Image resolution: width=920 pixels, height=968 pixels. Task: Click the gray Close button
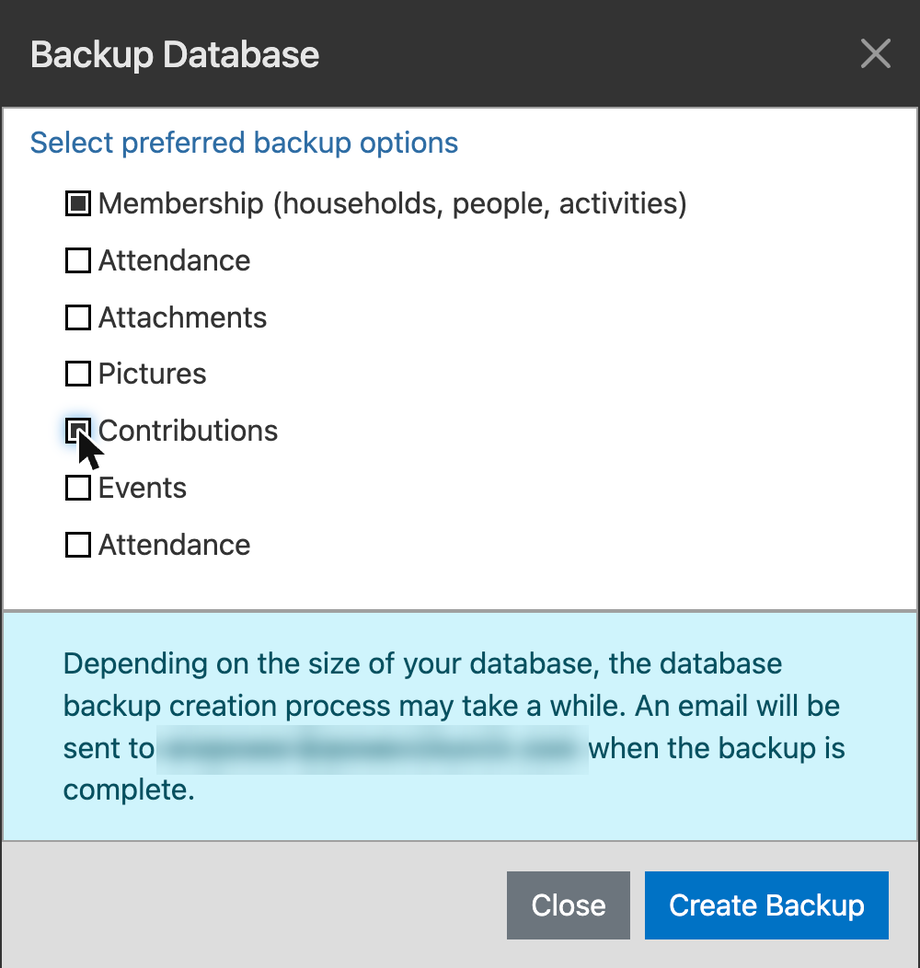point(568,905)
